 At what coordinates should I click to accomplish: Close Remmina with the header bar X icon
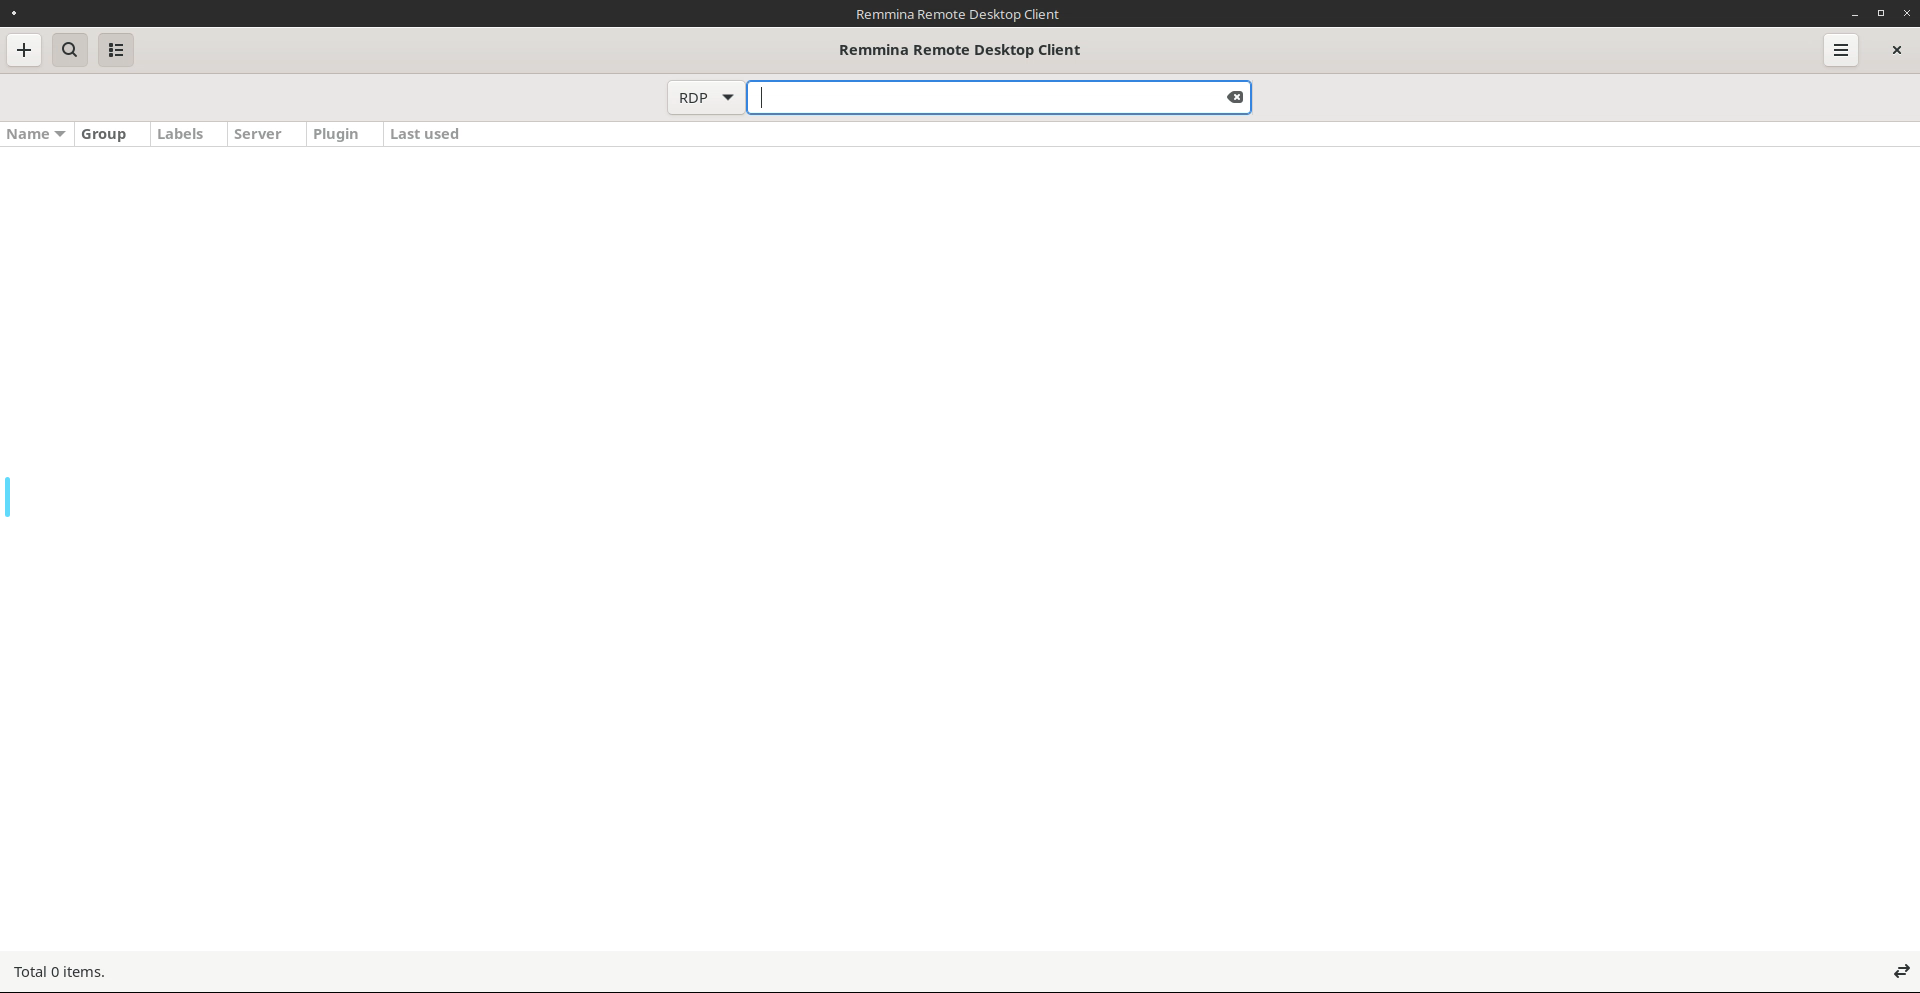point(1896,50)
